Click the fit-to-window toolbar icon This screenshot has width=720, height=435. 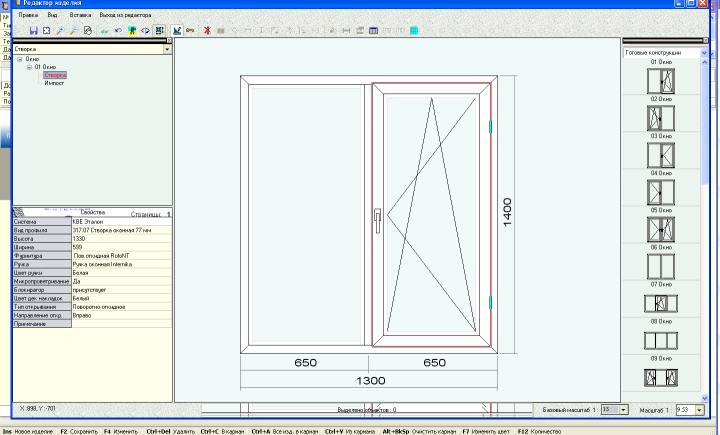tap(46, 31)
